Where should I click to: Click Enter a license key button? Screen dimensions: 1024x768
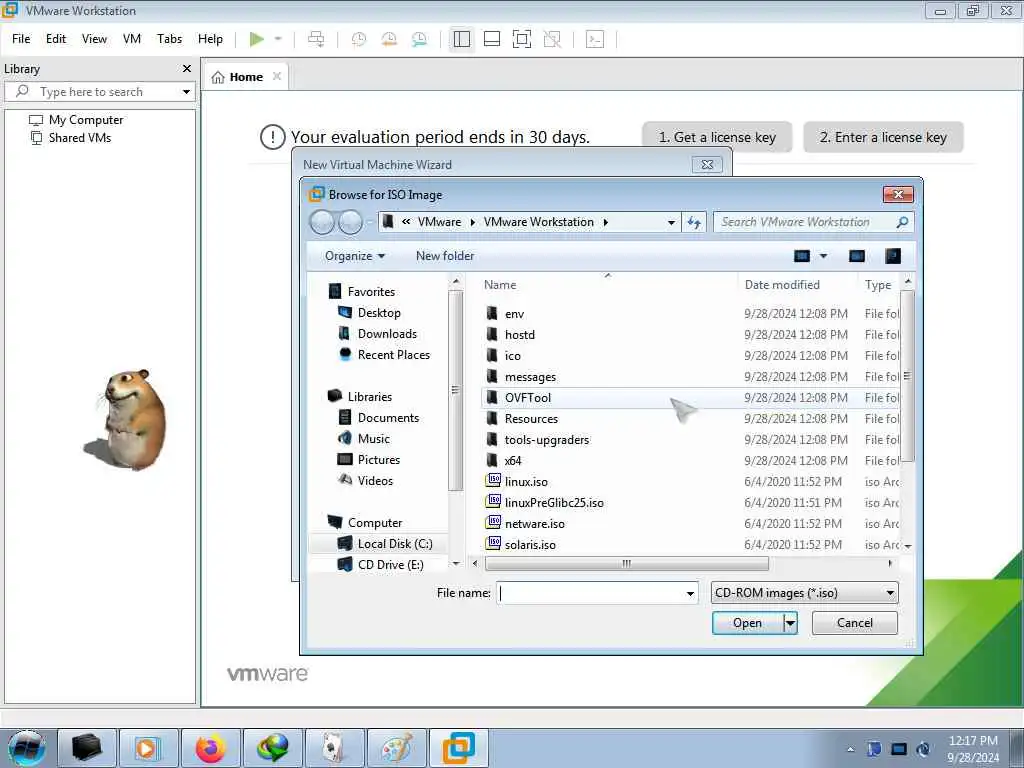coord(883,137)
